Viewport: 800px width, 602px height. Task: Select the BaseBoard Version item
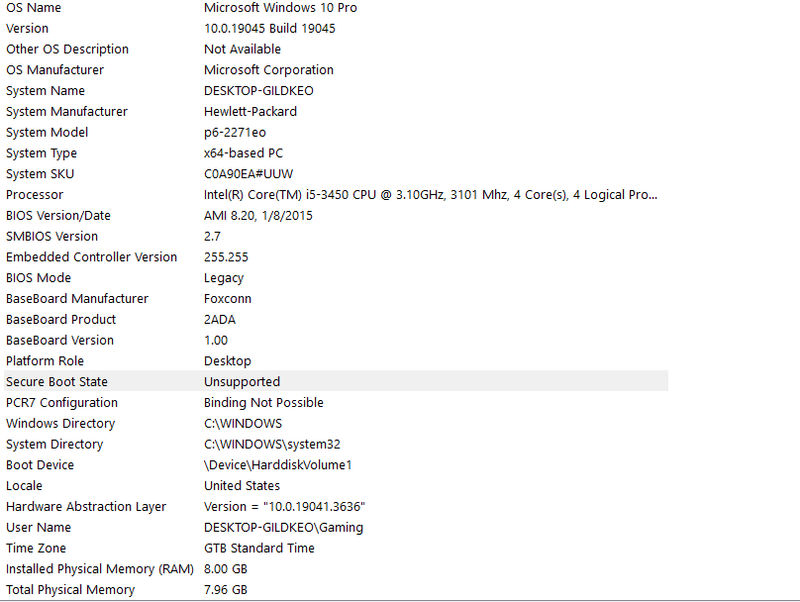click(60, 340)
